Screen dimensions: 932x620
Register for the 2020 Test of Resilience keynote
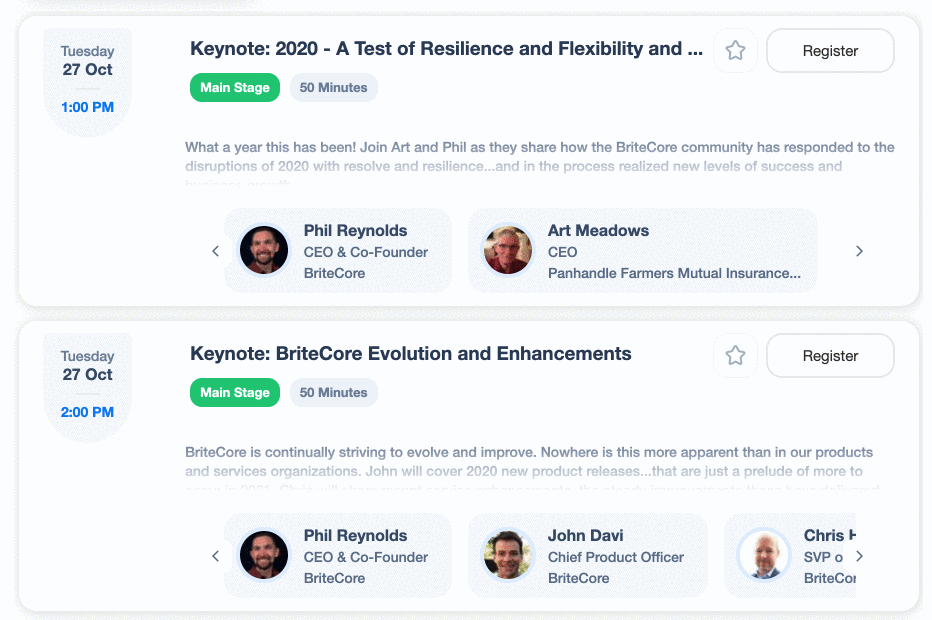coord(830,51)
